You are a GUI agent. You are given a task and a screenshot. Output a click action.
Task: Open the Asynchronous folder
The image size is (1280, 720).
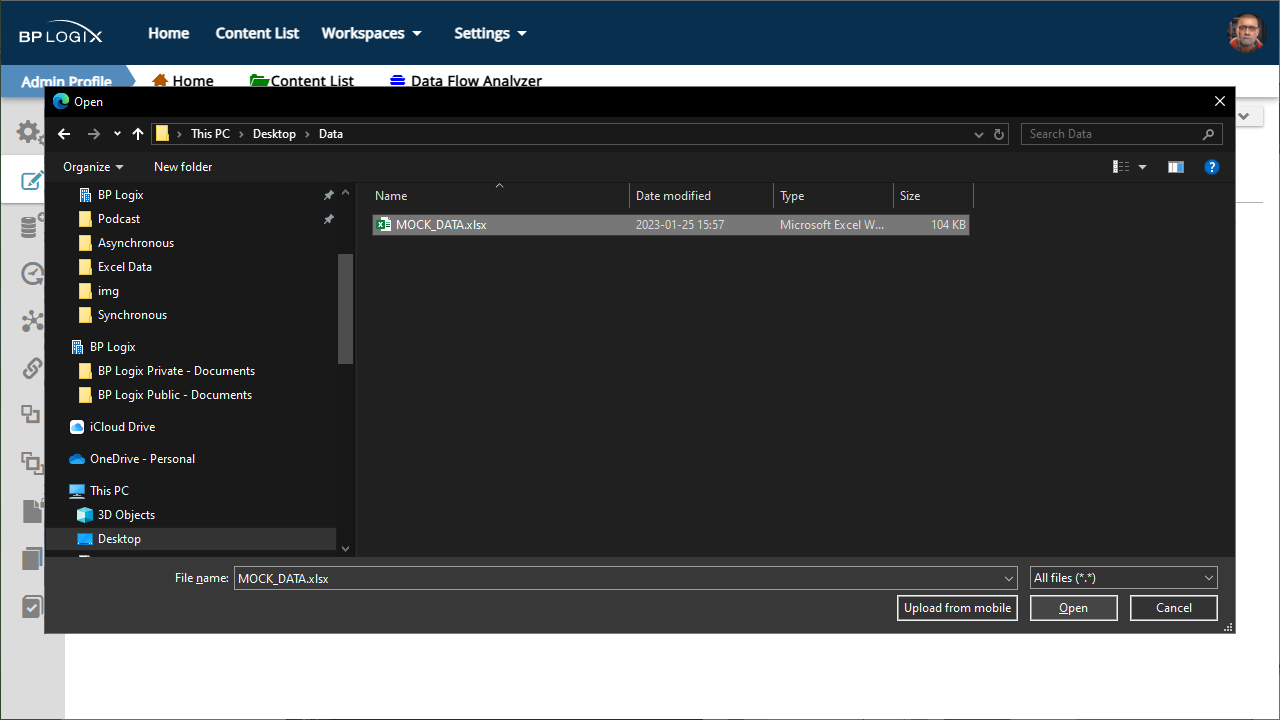click(135, 243)
